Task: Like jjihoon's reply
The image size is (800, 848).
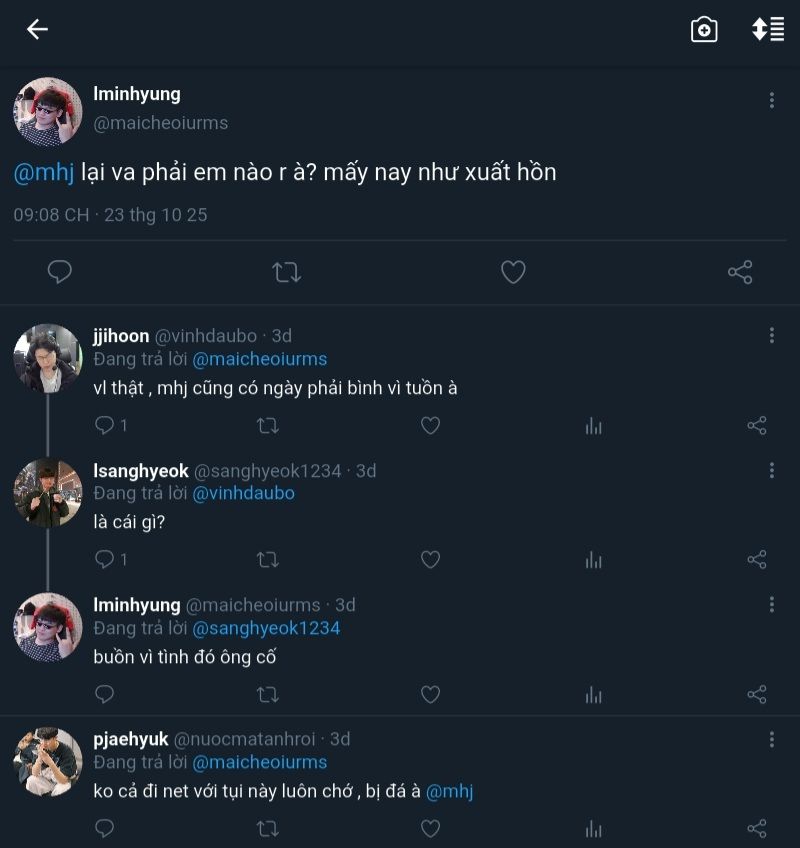Action: (x=430, y=426)
